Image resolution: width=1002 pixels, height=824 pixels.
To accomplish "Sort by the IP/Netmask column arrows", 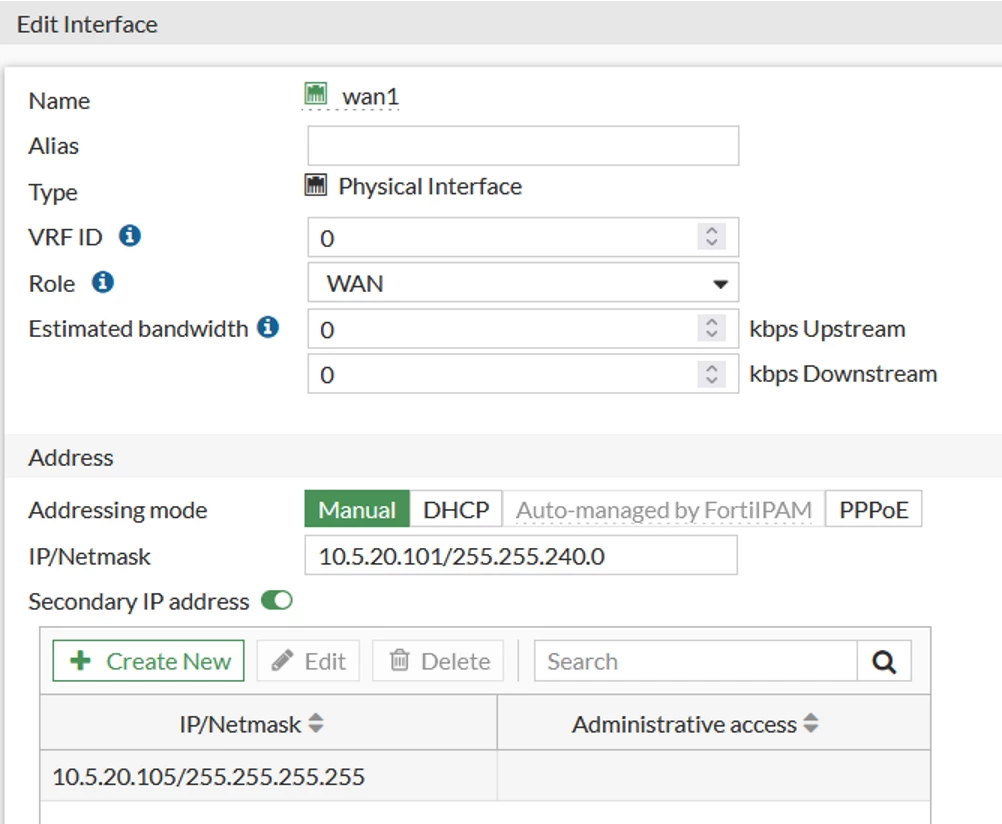I will (316, 723).
